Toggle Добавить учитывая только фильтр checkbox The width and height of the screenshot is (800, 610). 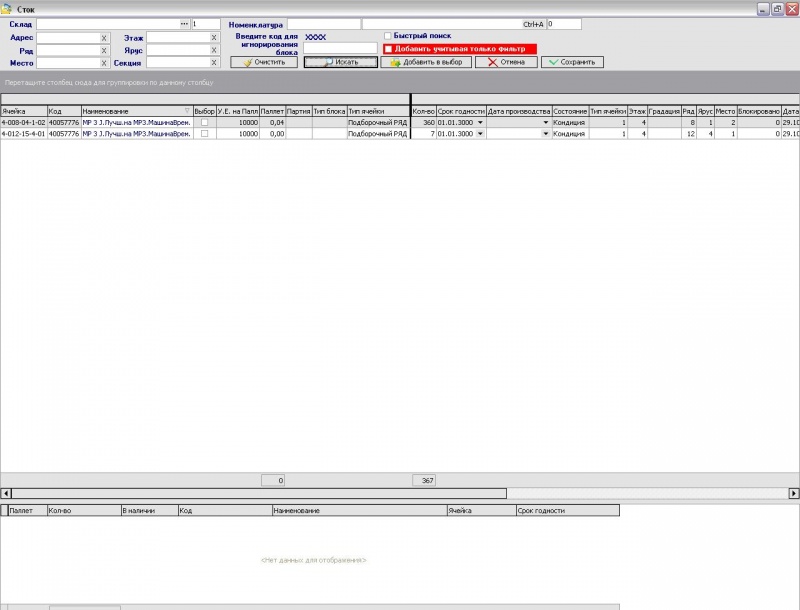coord(388,48)
